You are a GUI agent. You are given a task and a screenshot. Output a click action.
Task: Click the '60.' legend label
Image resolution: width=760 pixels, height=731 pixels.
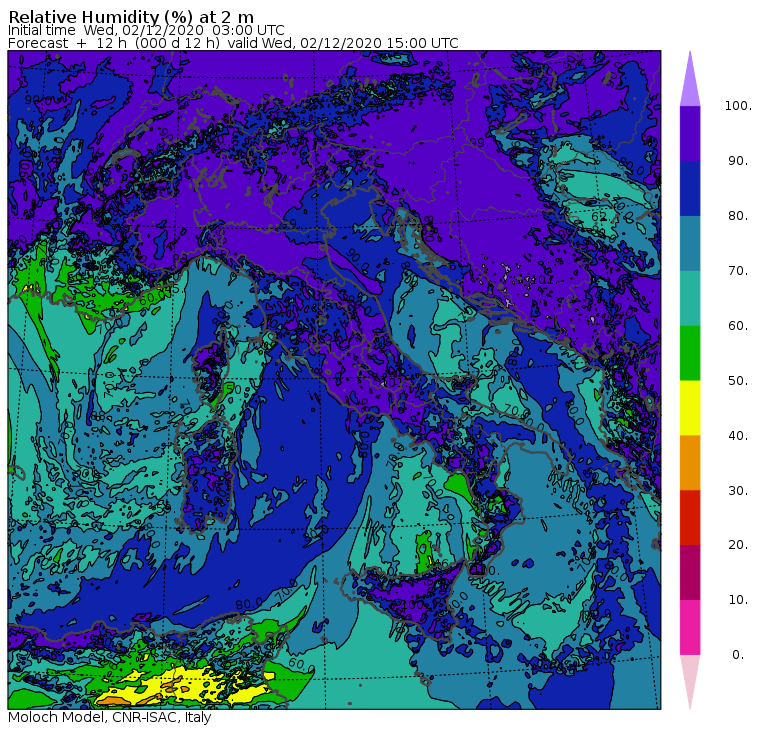pos(738,325)
